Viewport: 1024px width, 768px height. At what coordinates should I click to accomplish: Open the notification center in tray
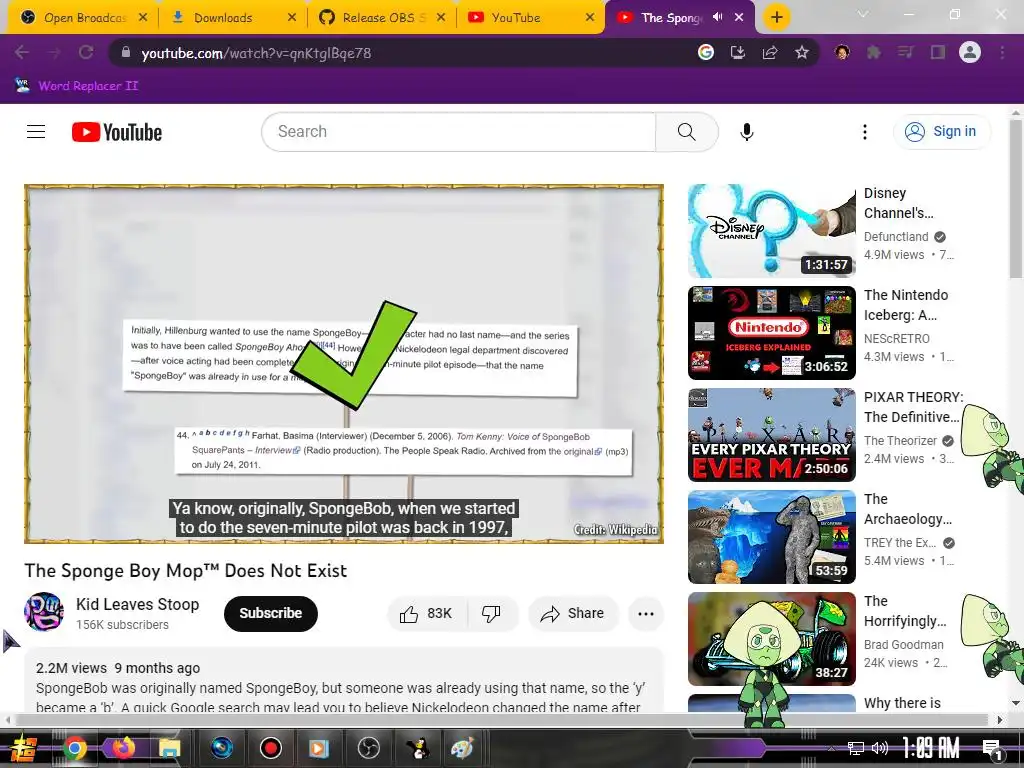click(991, 748)
